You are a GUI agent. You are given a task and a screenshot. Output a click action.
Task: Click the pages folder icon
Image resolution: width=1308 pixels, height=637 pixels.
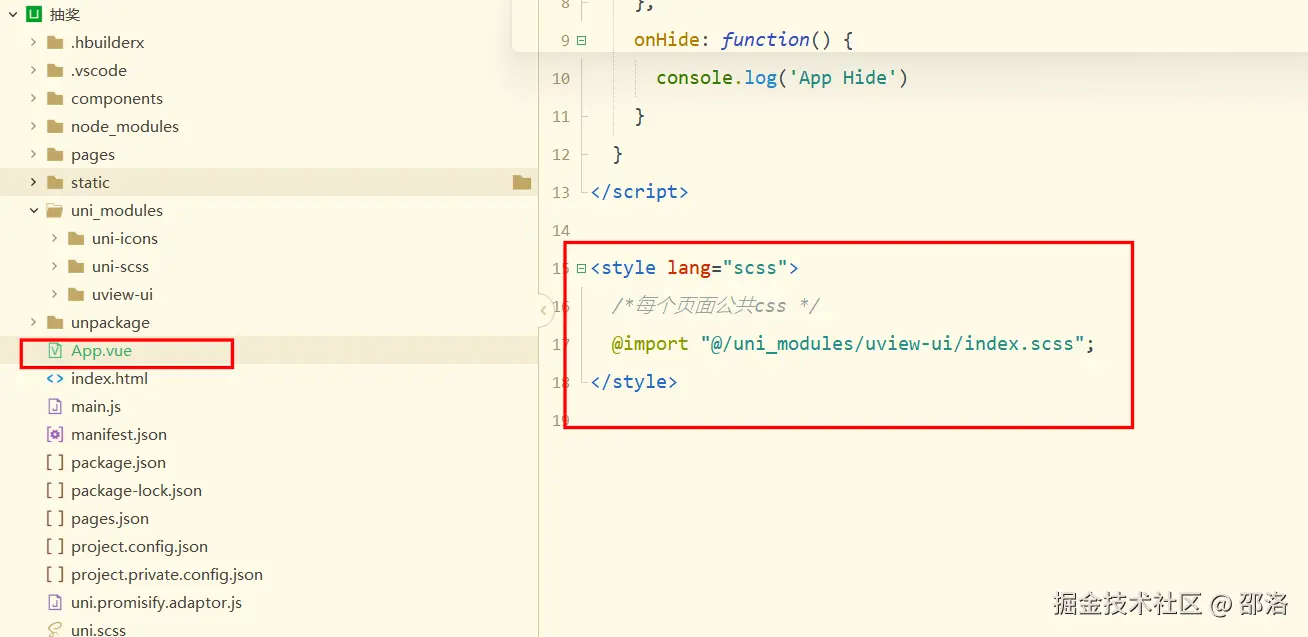point(55,155)
